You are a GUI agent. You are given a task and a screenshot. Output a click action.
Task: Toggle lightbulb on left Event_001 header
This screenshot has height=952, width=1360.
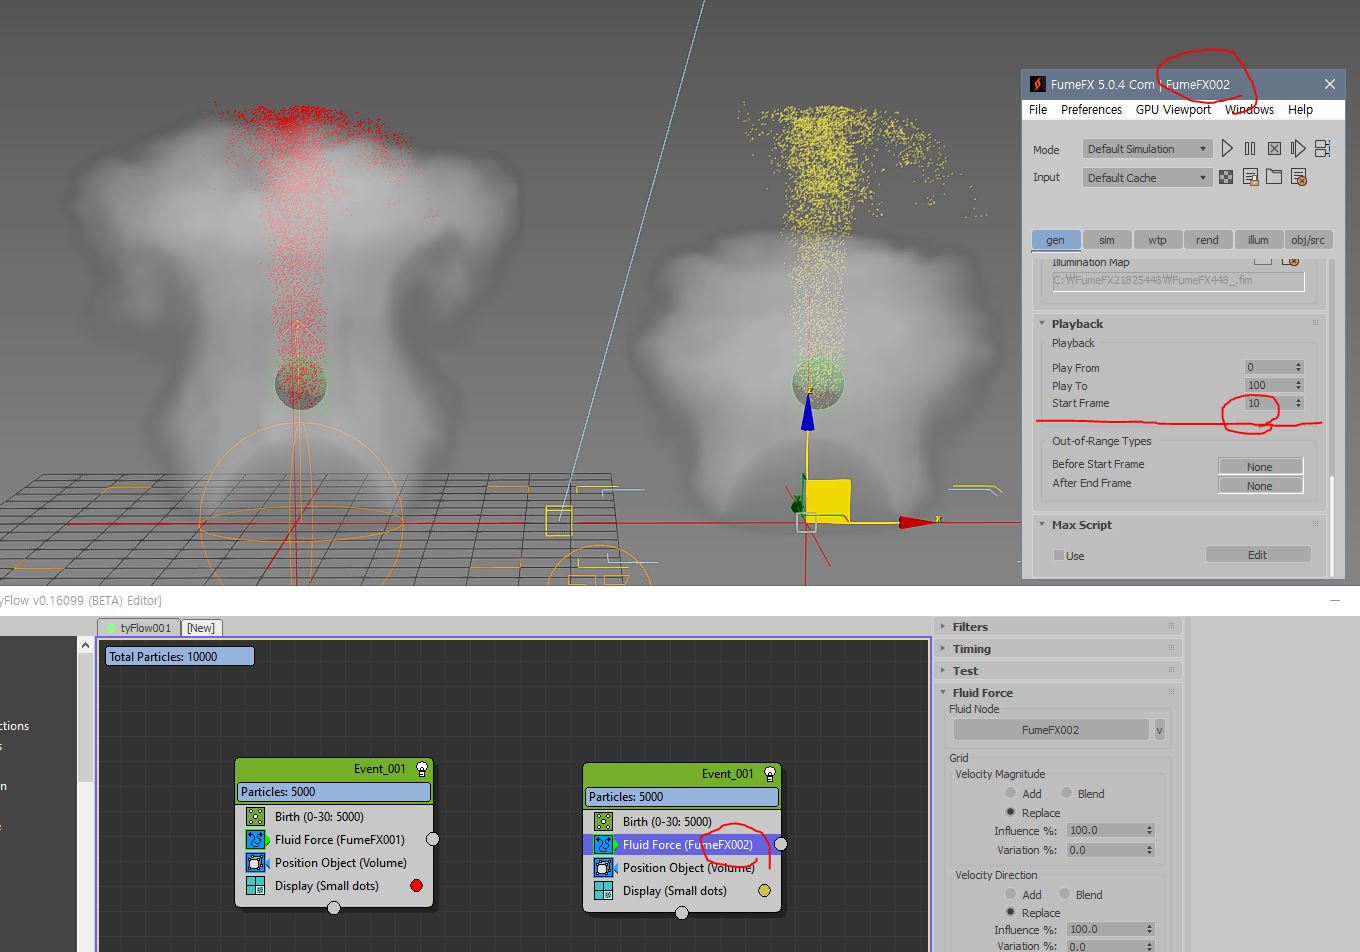422,770
